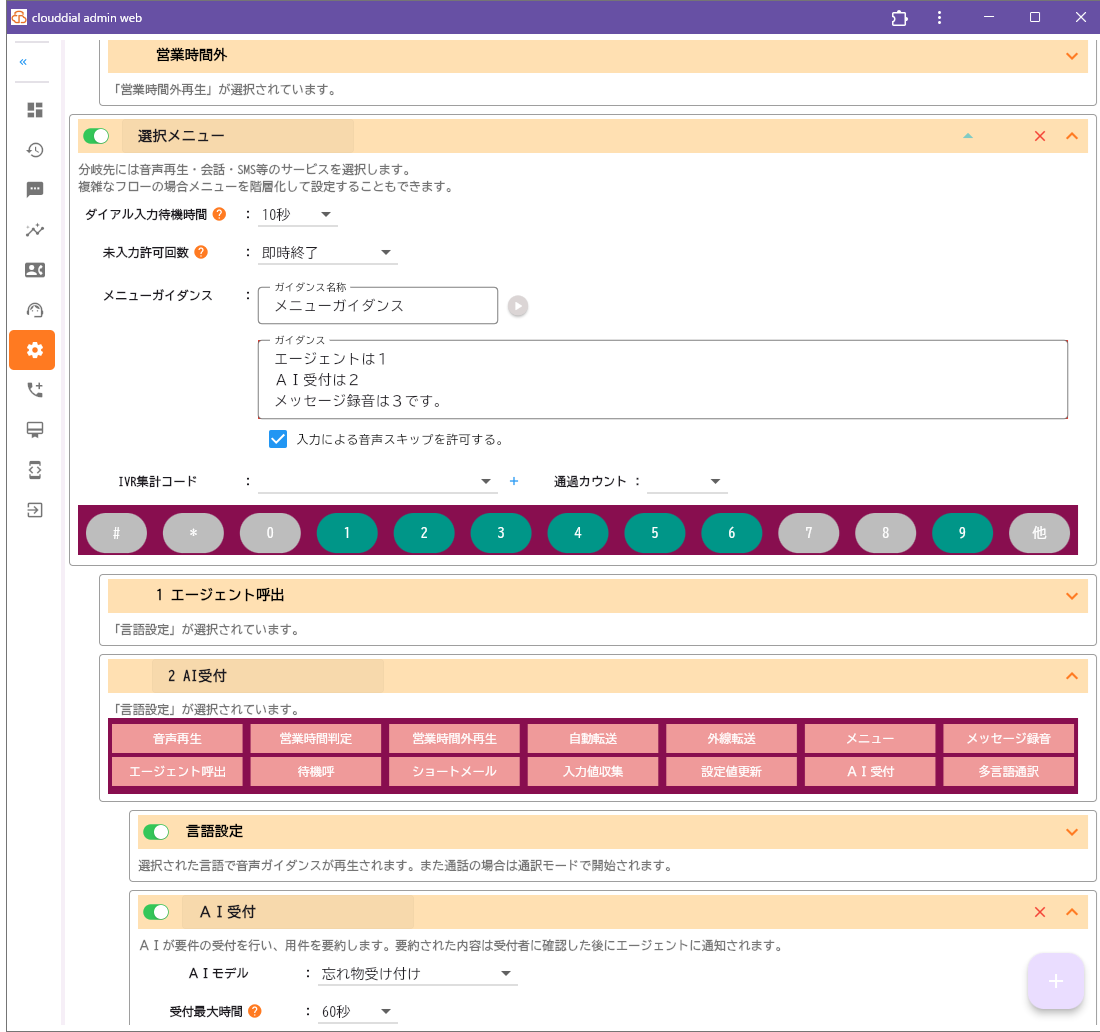
Task: Turn off the ＡＩ受付 toggle
Action: [x=156, y=911]
